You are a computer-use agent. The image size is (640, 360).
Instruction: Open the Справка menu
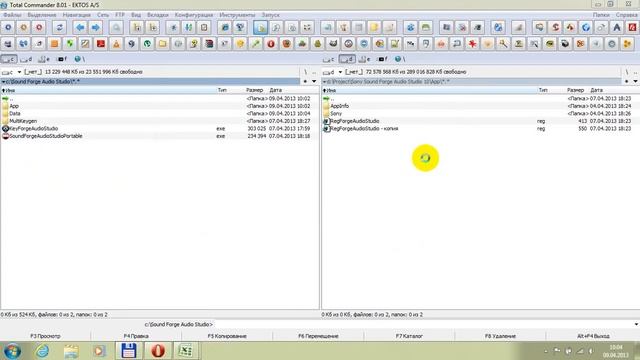[627, 15]
